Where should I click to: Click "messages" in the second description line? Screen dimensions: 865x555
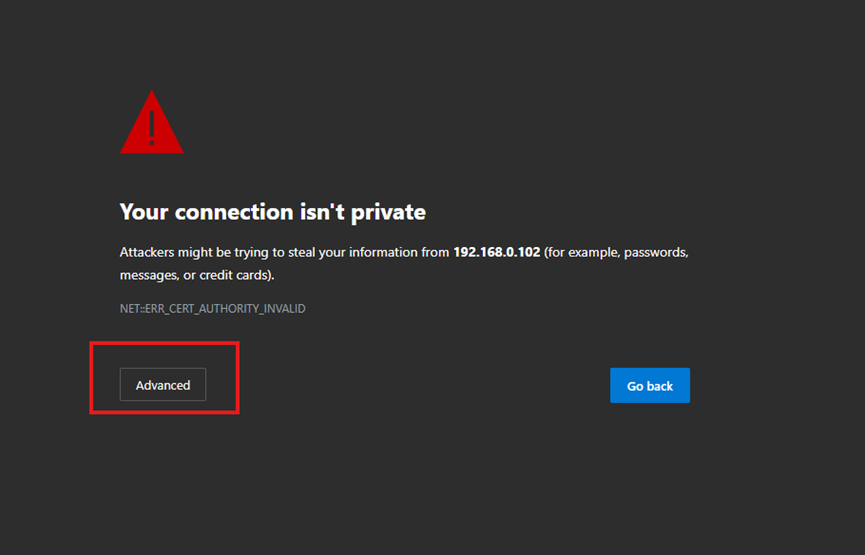coord(148,275)
